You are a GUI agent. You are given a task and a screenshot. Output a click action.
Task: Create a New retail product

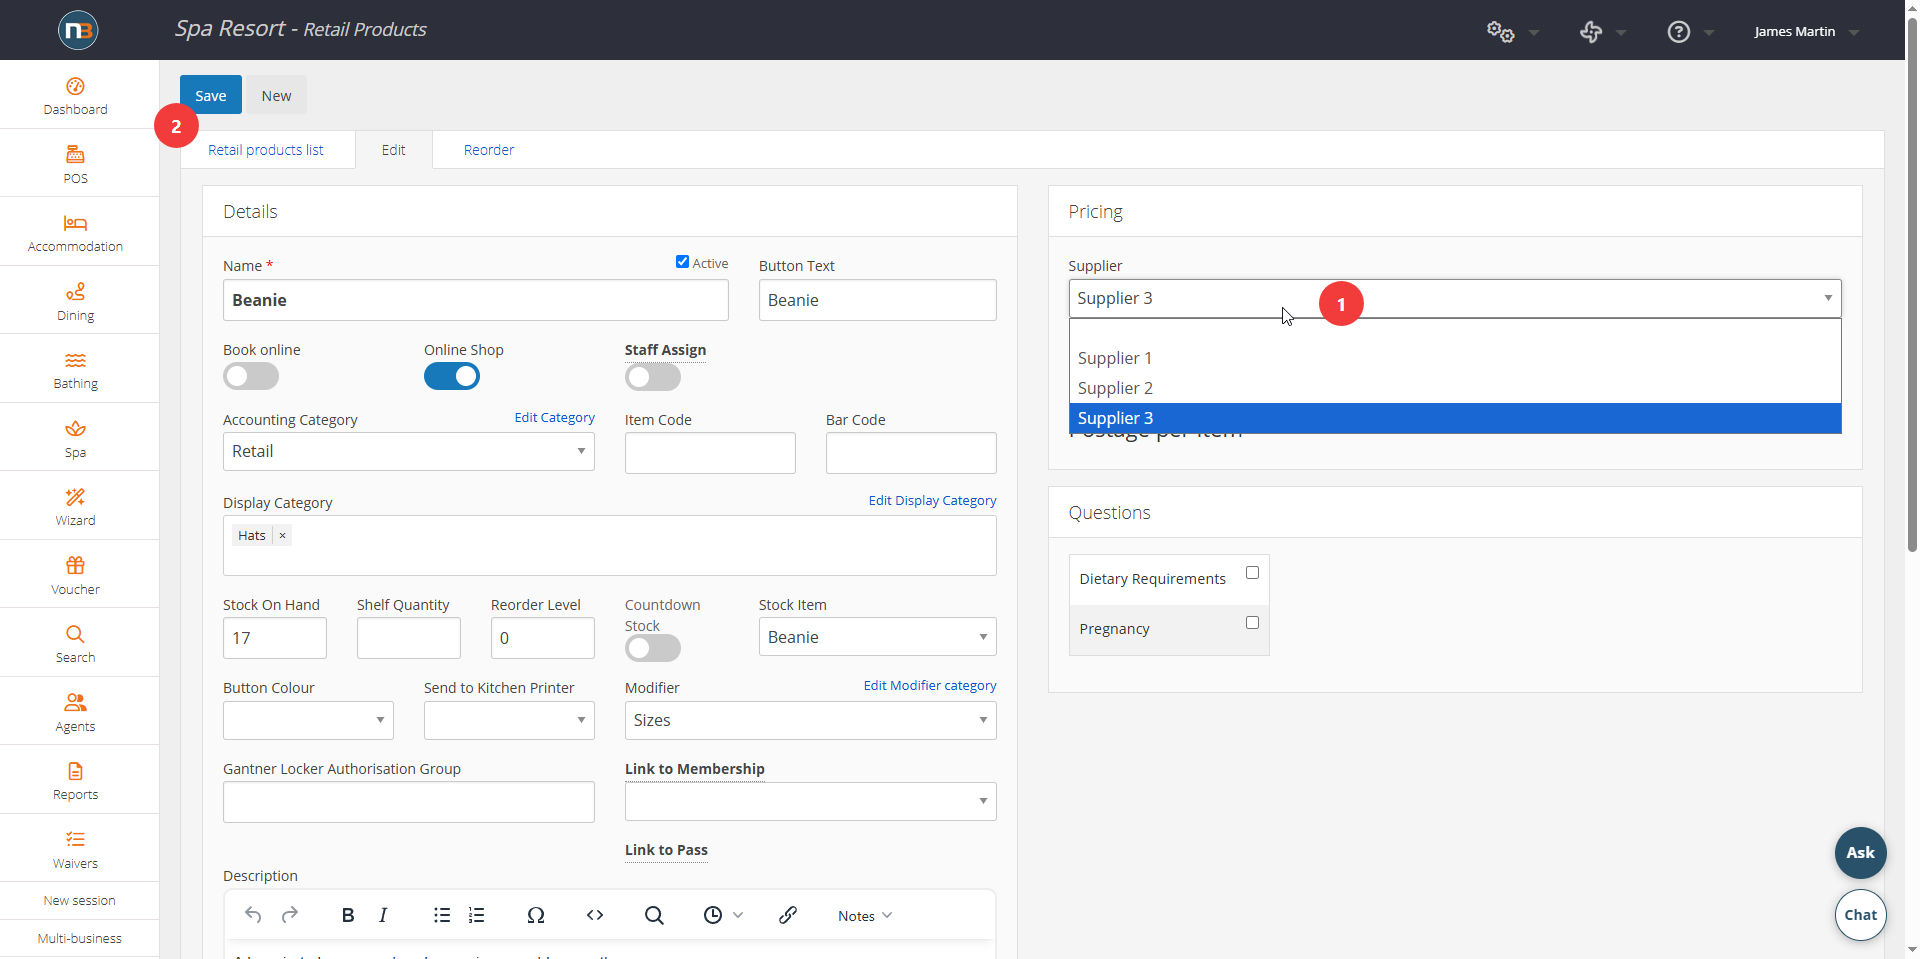277,95
